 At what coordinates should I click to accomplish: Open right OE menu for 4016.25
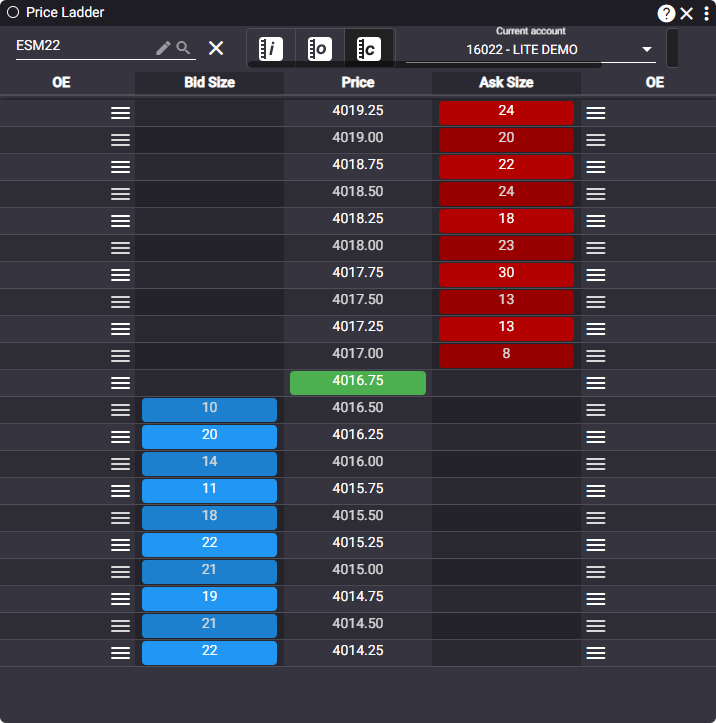tap(596, 437)
